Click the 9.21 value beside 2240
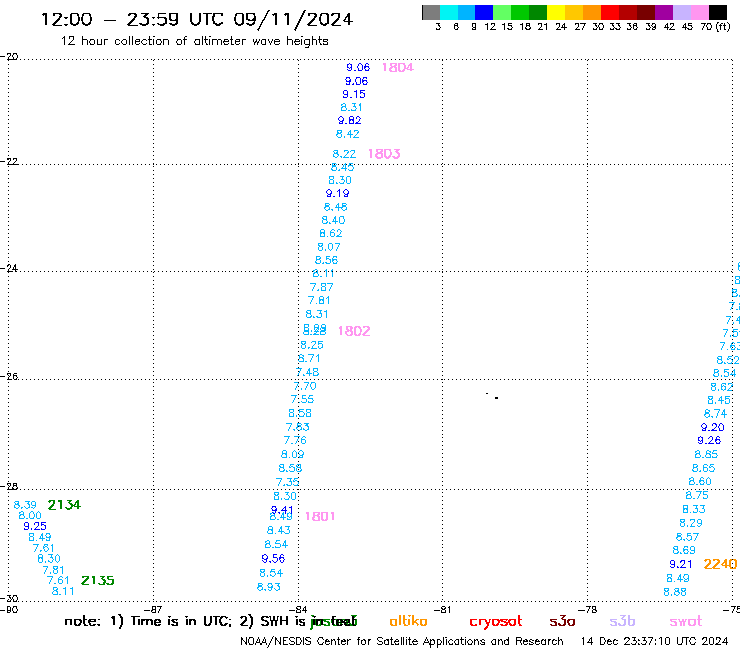 [681, 564]
